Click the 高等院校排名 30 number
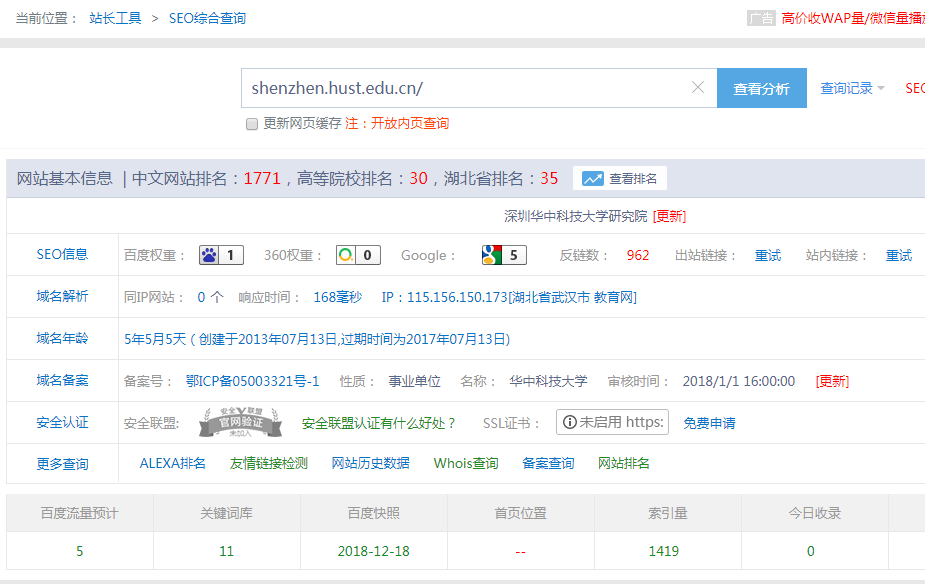 point(418,178)
